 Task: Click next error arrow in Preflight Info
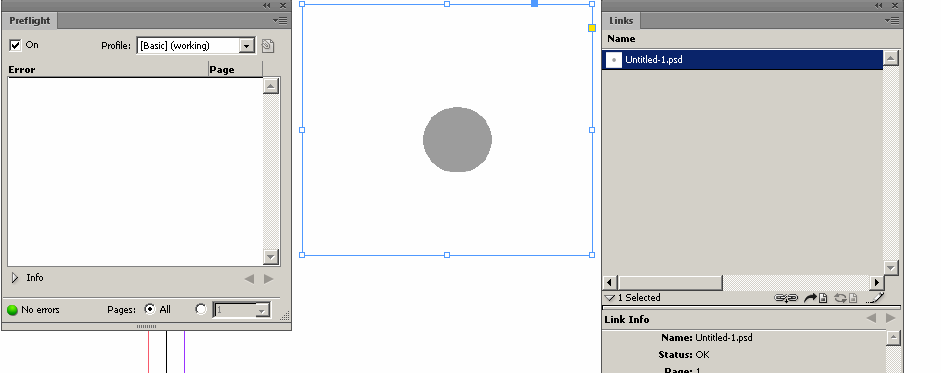268,278
